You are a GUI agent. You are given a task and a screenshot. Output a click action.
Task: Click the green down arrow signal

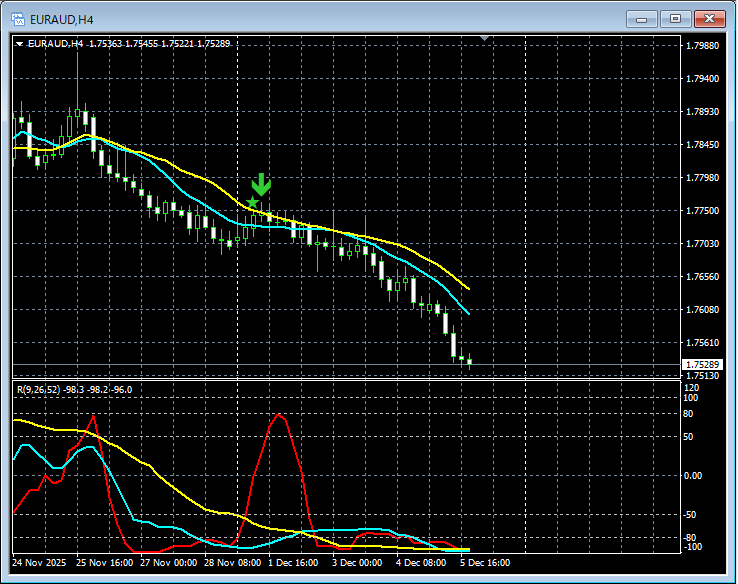[x=261, y=184]
